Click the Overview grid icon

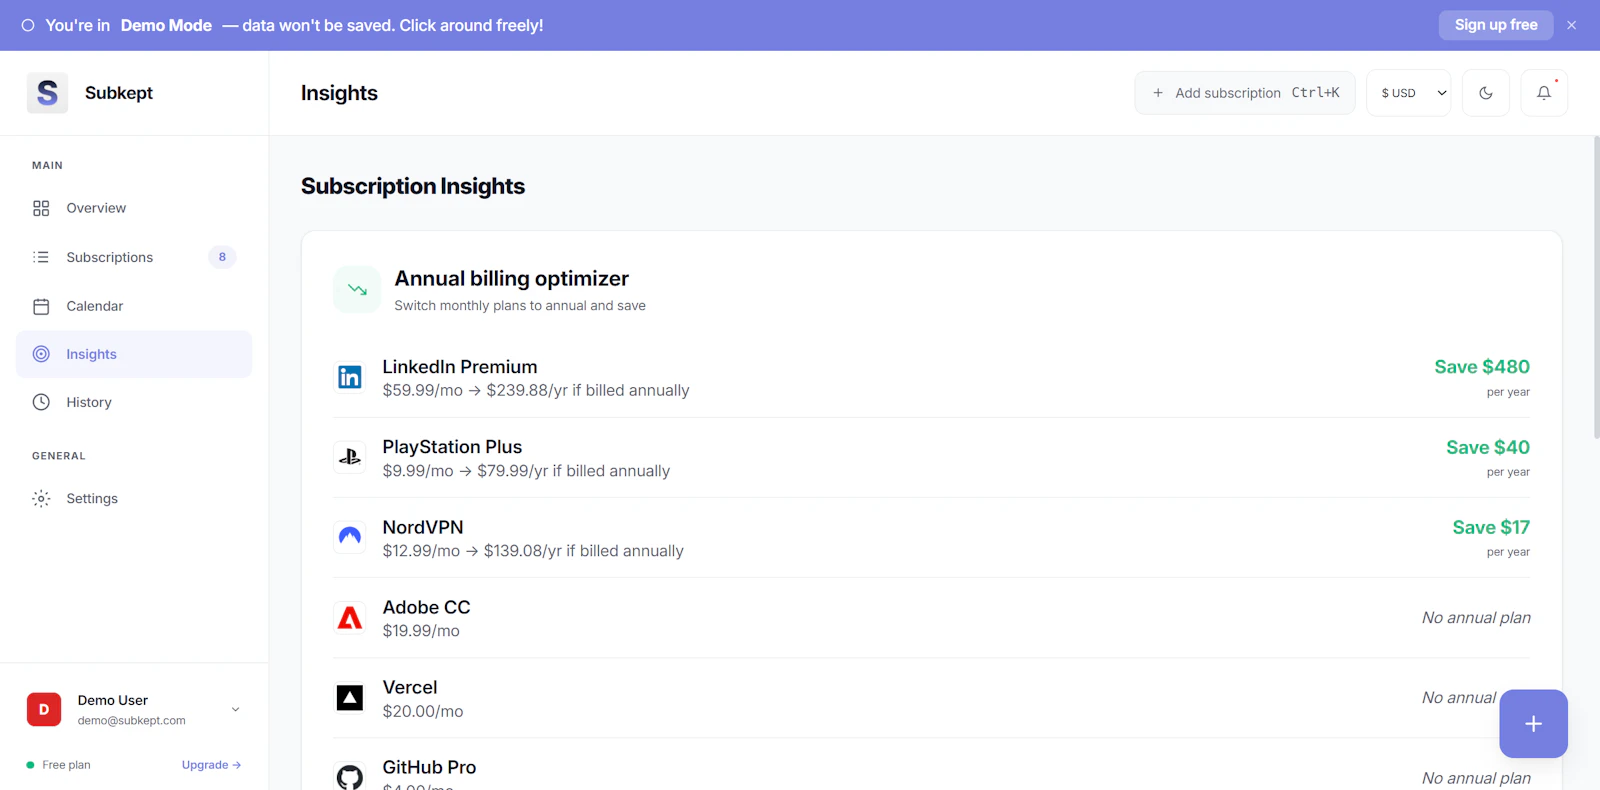pyautogui.click(x=41, y=208)
